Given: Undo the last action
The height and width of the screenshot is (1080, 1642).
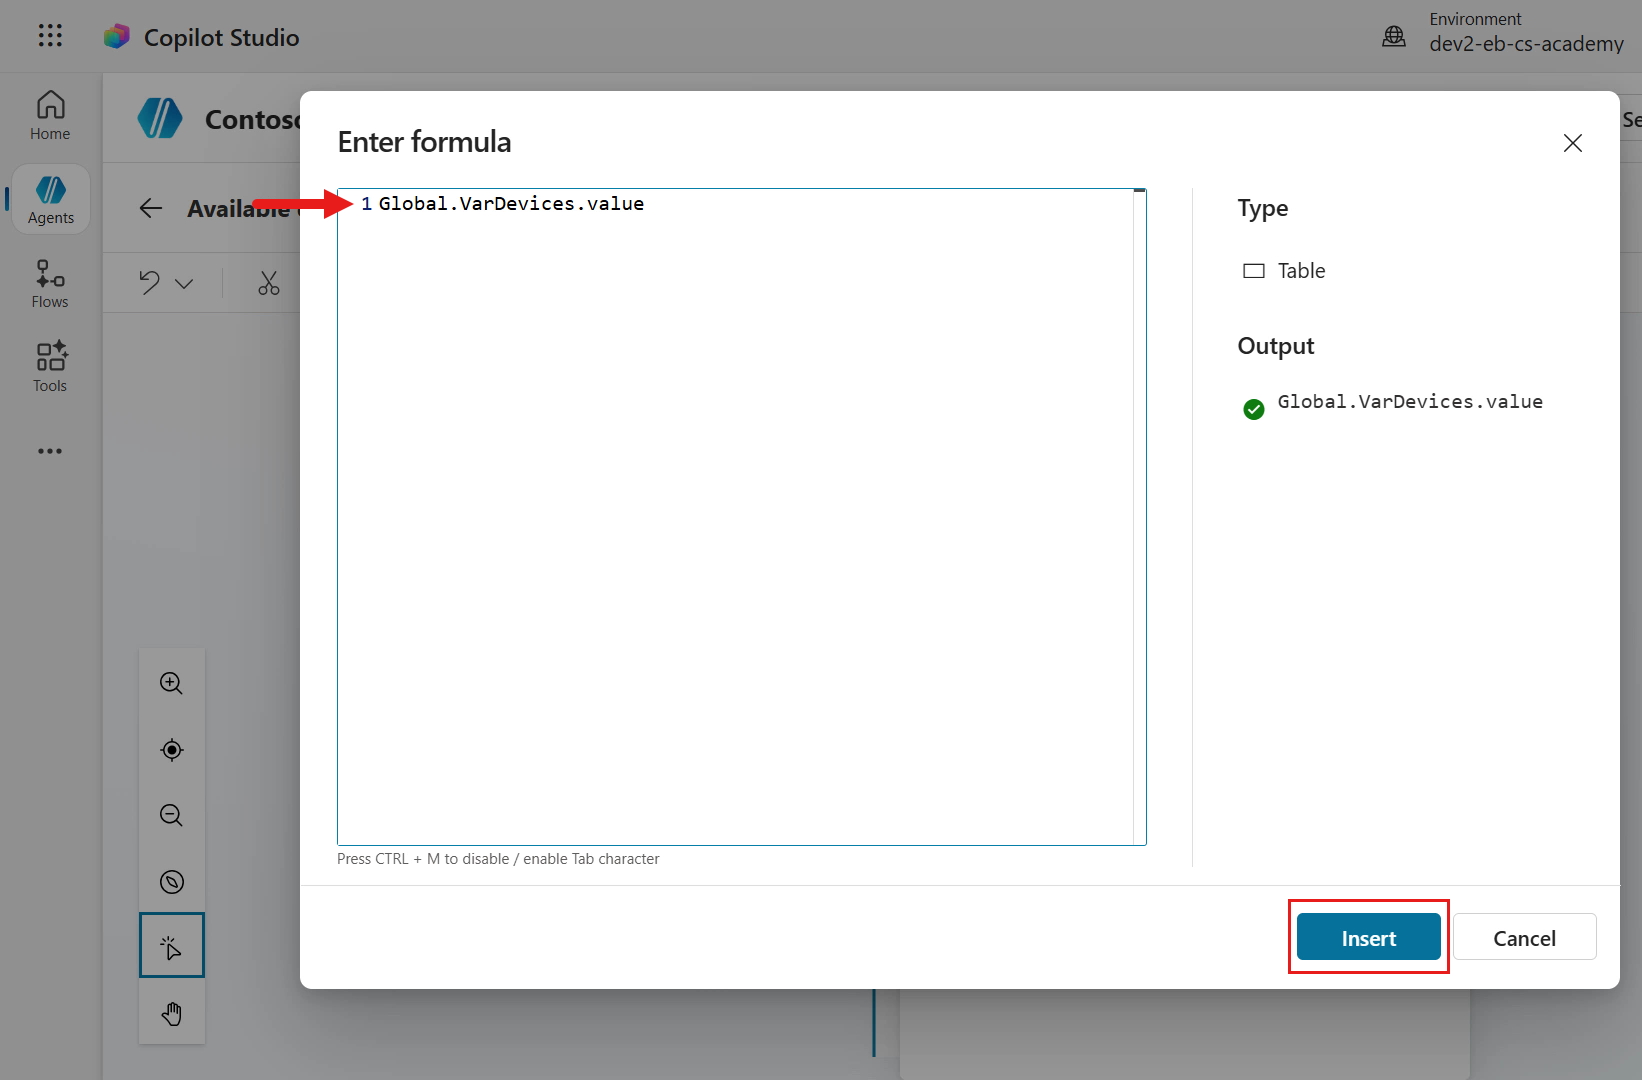Looking at the screenshot, I should pos(150,283).
